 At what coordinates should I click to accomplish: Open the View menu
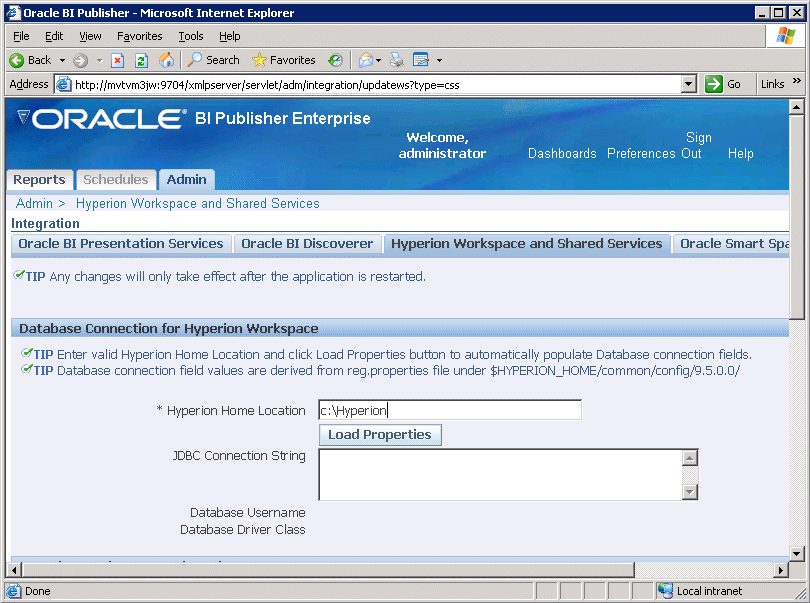pyautogui.click(x=90, y=36)
